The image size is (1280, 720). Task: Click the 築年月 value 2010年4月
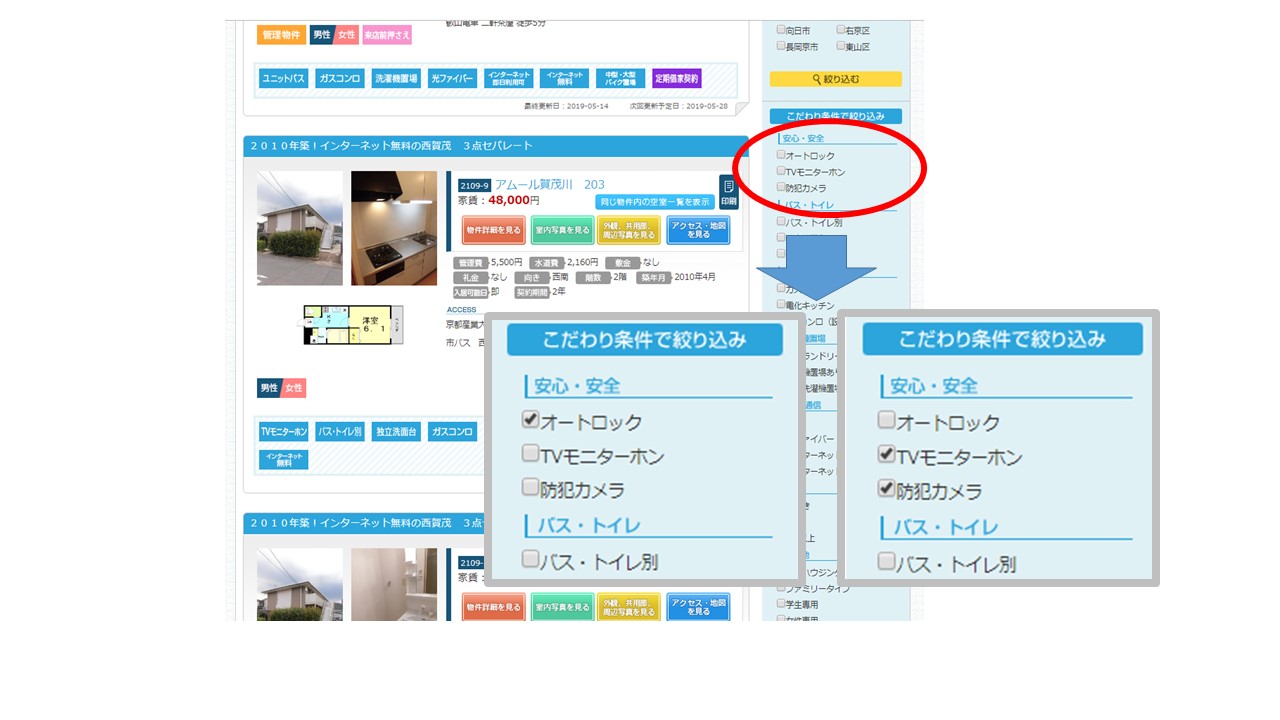coord(695,277)
